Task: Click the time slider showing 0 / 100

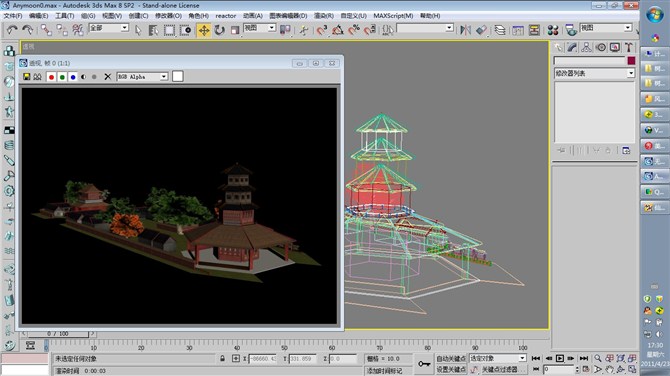Action: [x=58, y=334]
